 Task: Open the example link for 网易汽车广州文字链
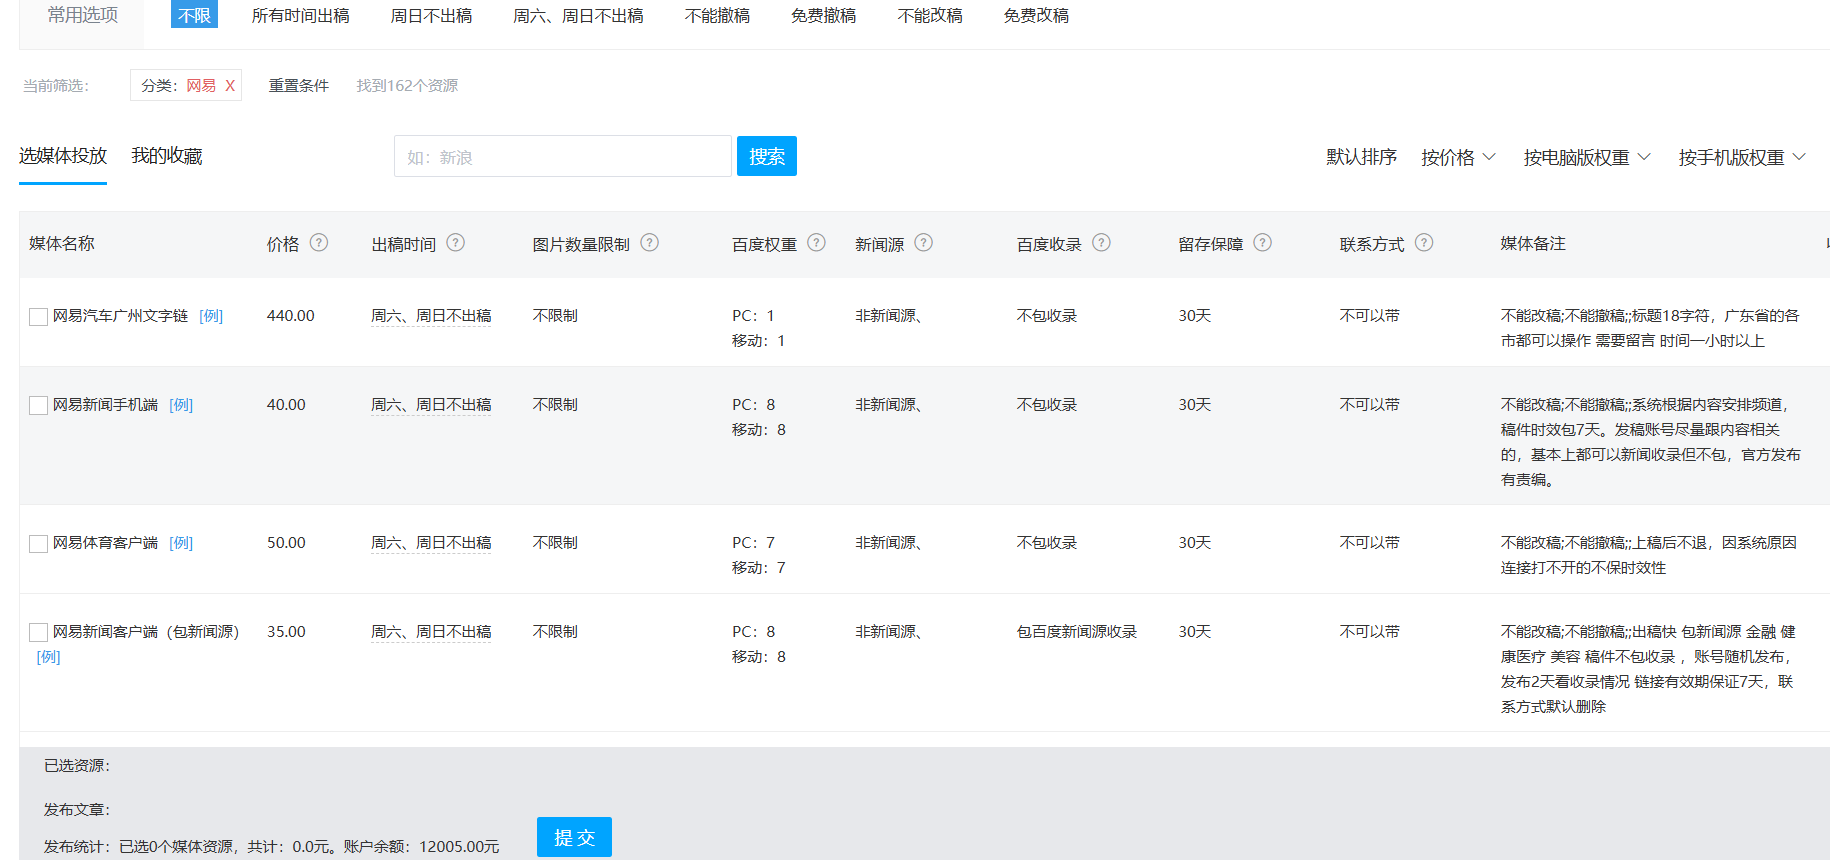211,316
